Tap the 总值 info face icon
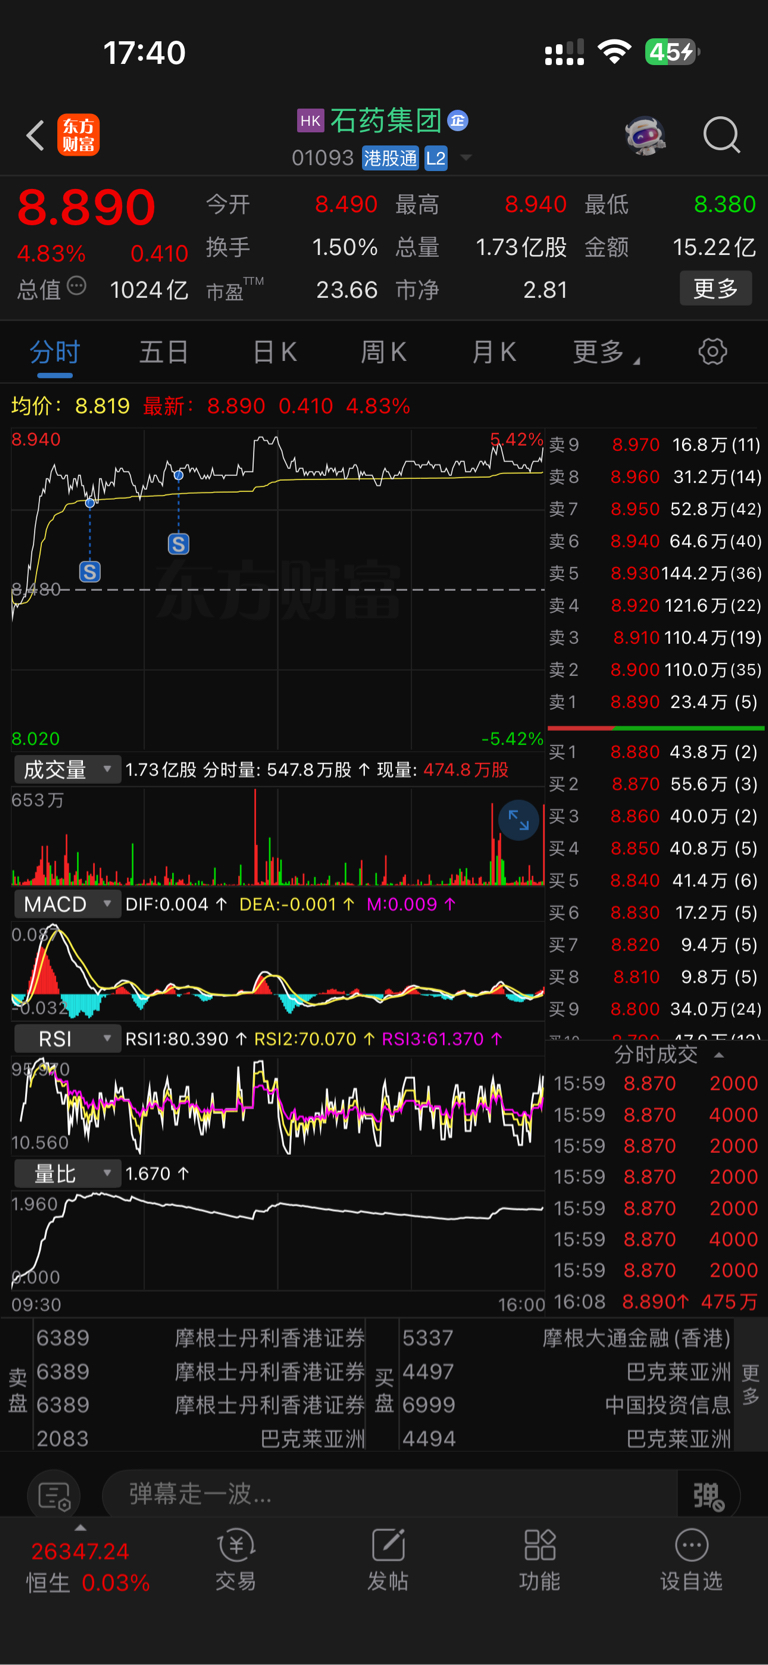The image size is (768, 1665). 76,287
